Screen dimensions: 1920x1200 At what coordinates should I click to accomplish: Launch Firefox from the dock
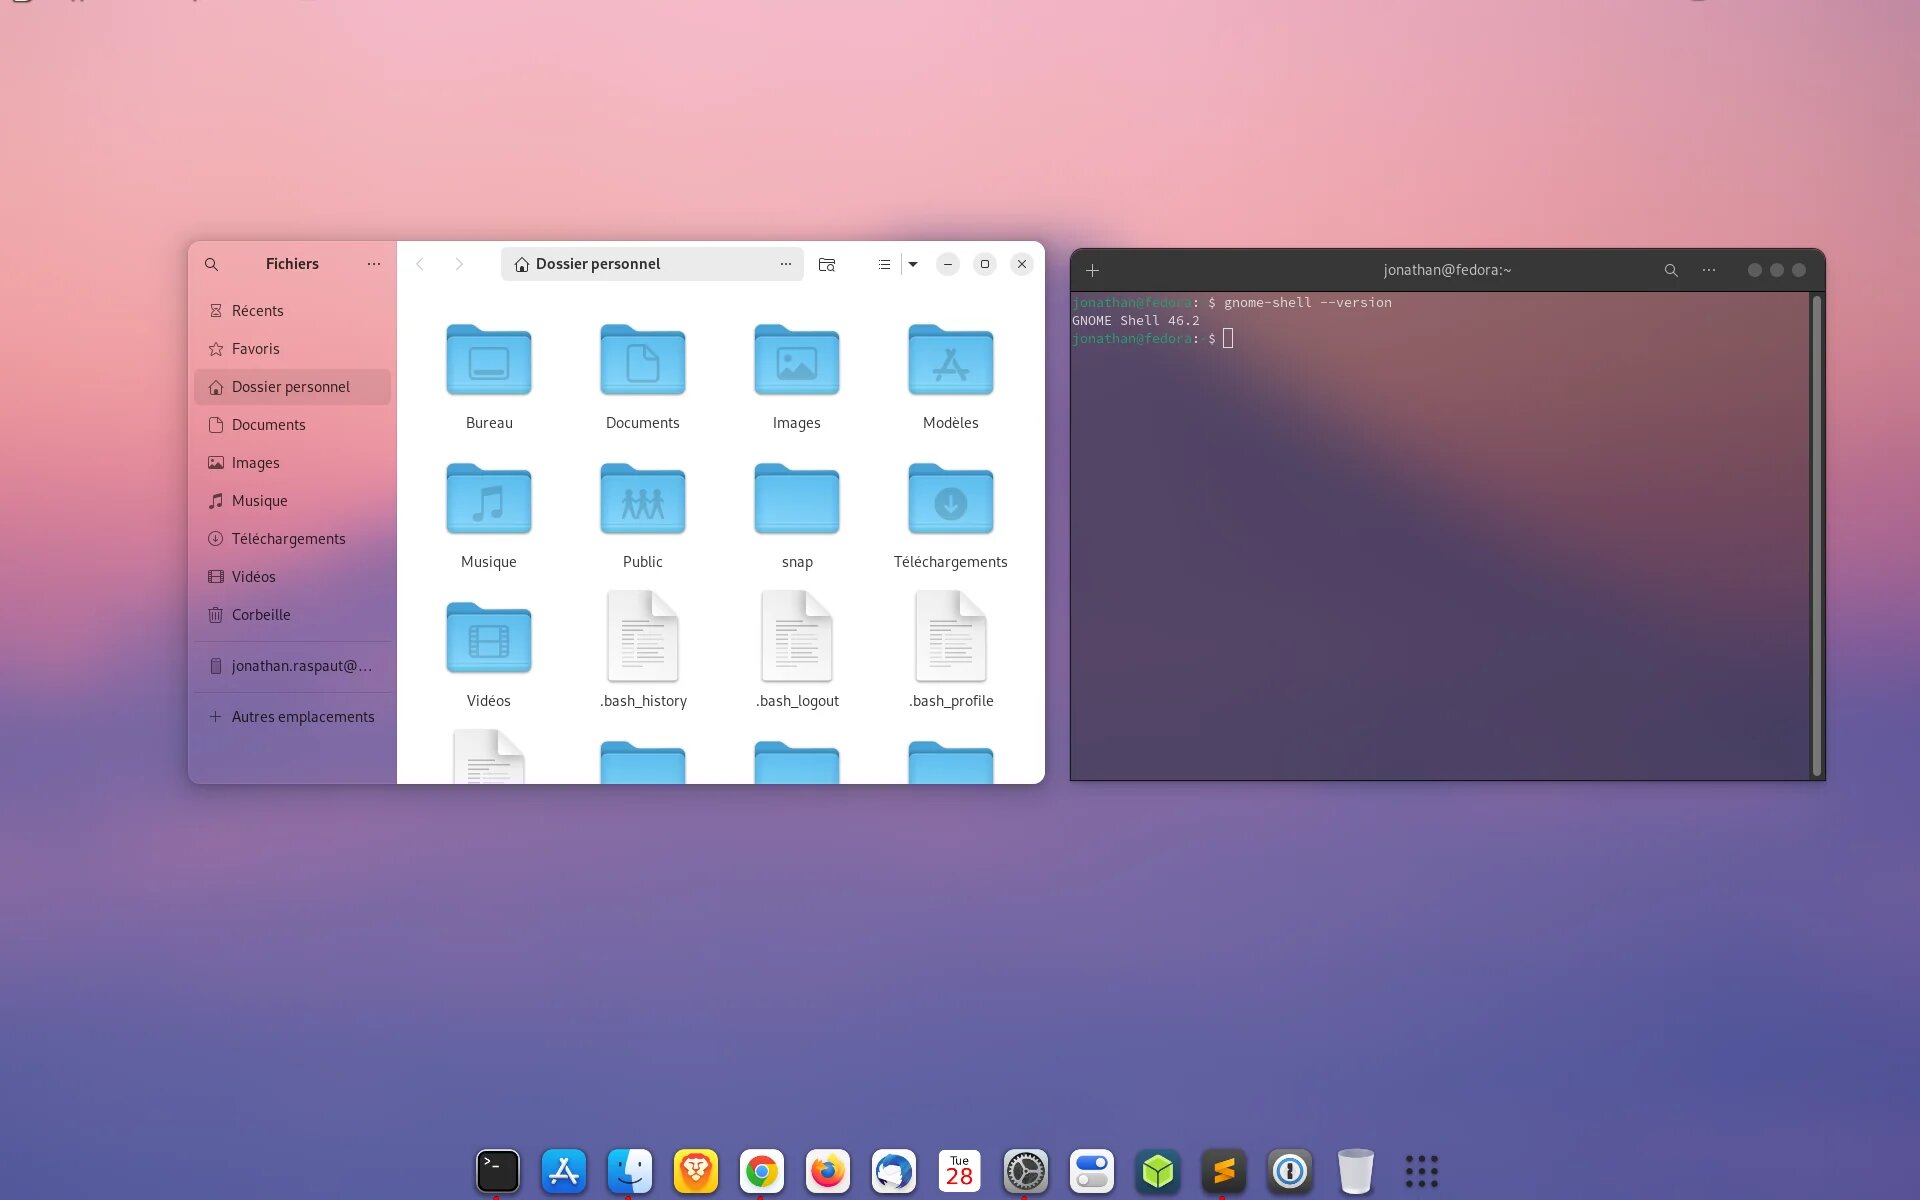828,1171
